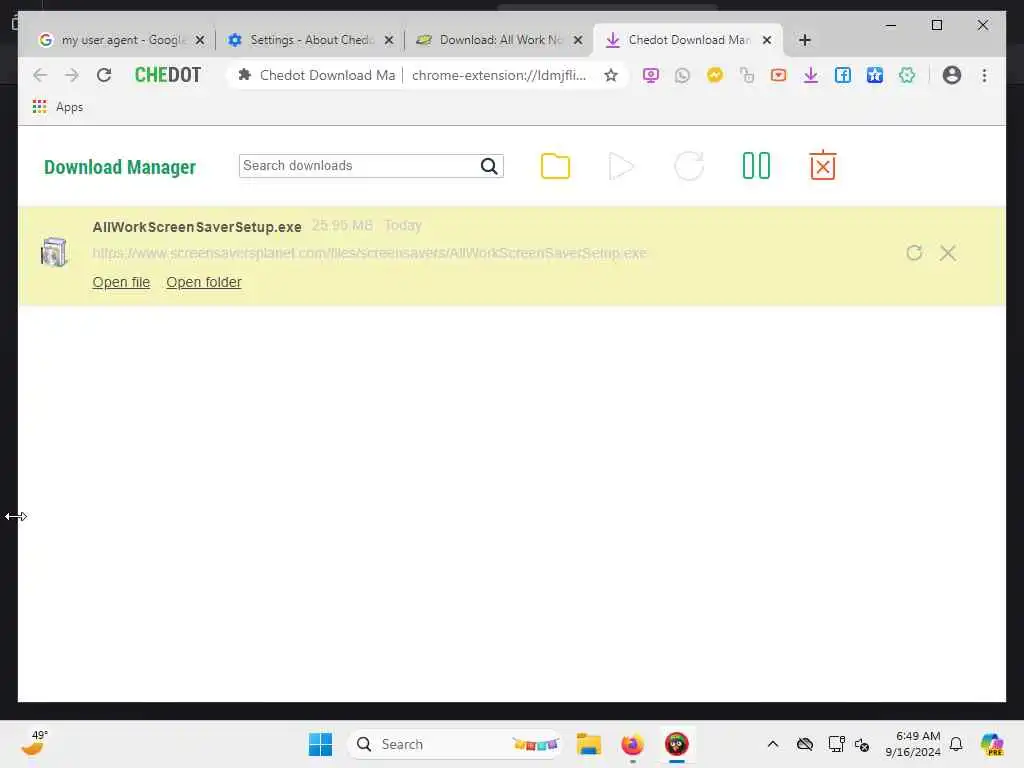This screenshot has height=768, width=1024.
Task: Open the Windows Start menu
Action: (320, 744)
